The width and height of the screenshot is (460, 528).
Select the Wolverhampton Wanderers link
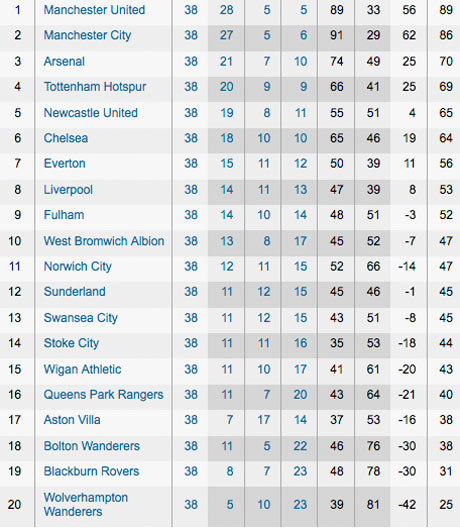86,504
